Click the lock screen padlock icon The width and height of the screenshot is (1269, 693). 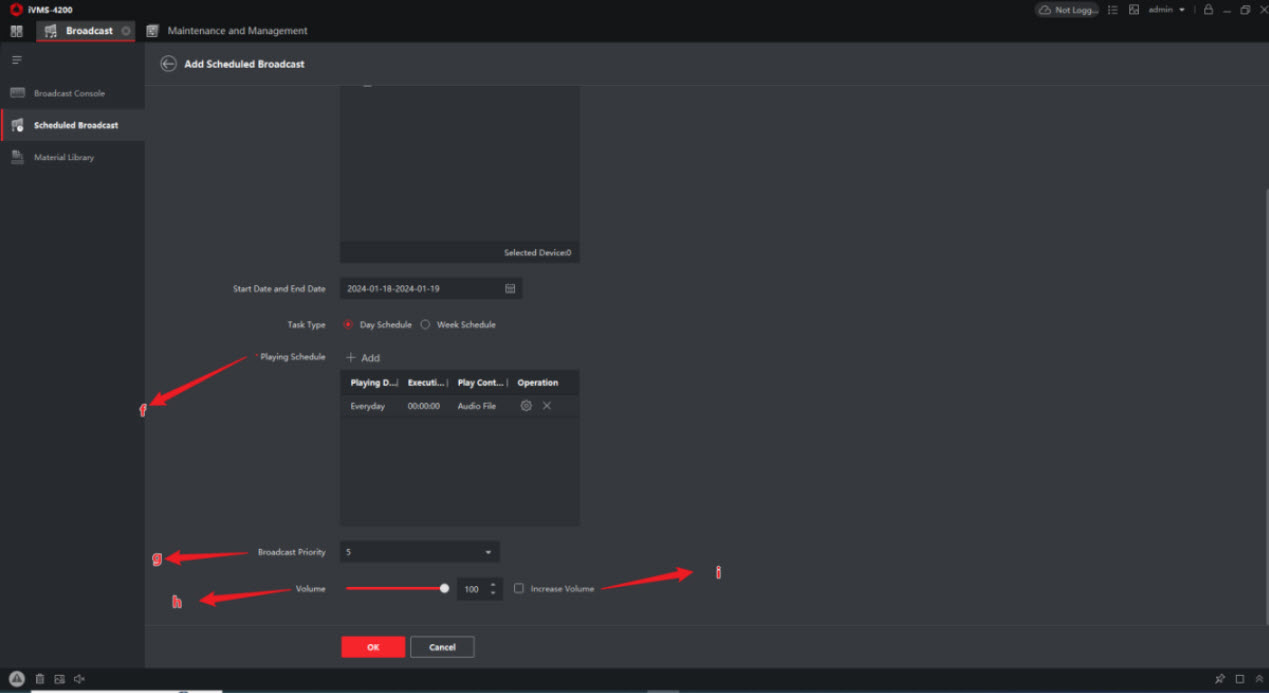point(1208,10)
